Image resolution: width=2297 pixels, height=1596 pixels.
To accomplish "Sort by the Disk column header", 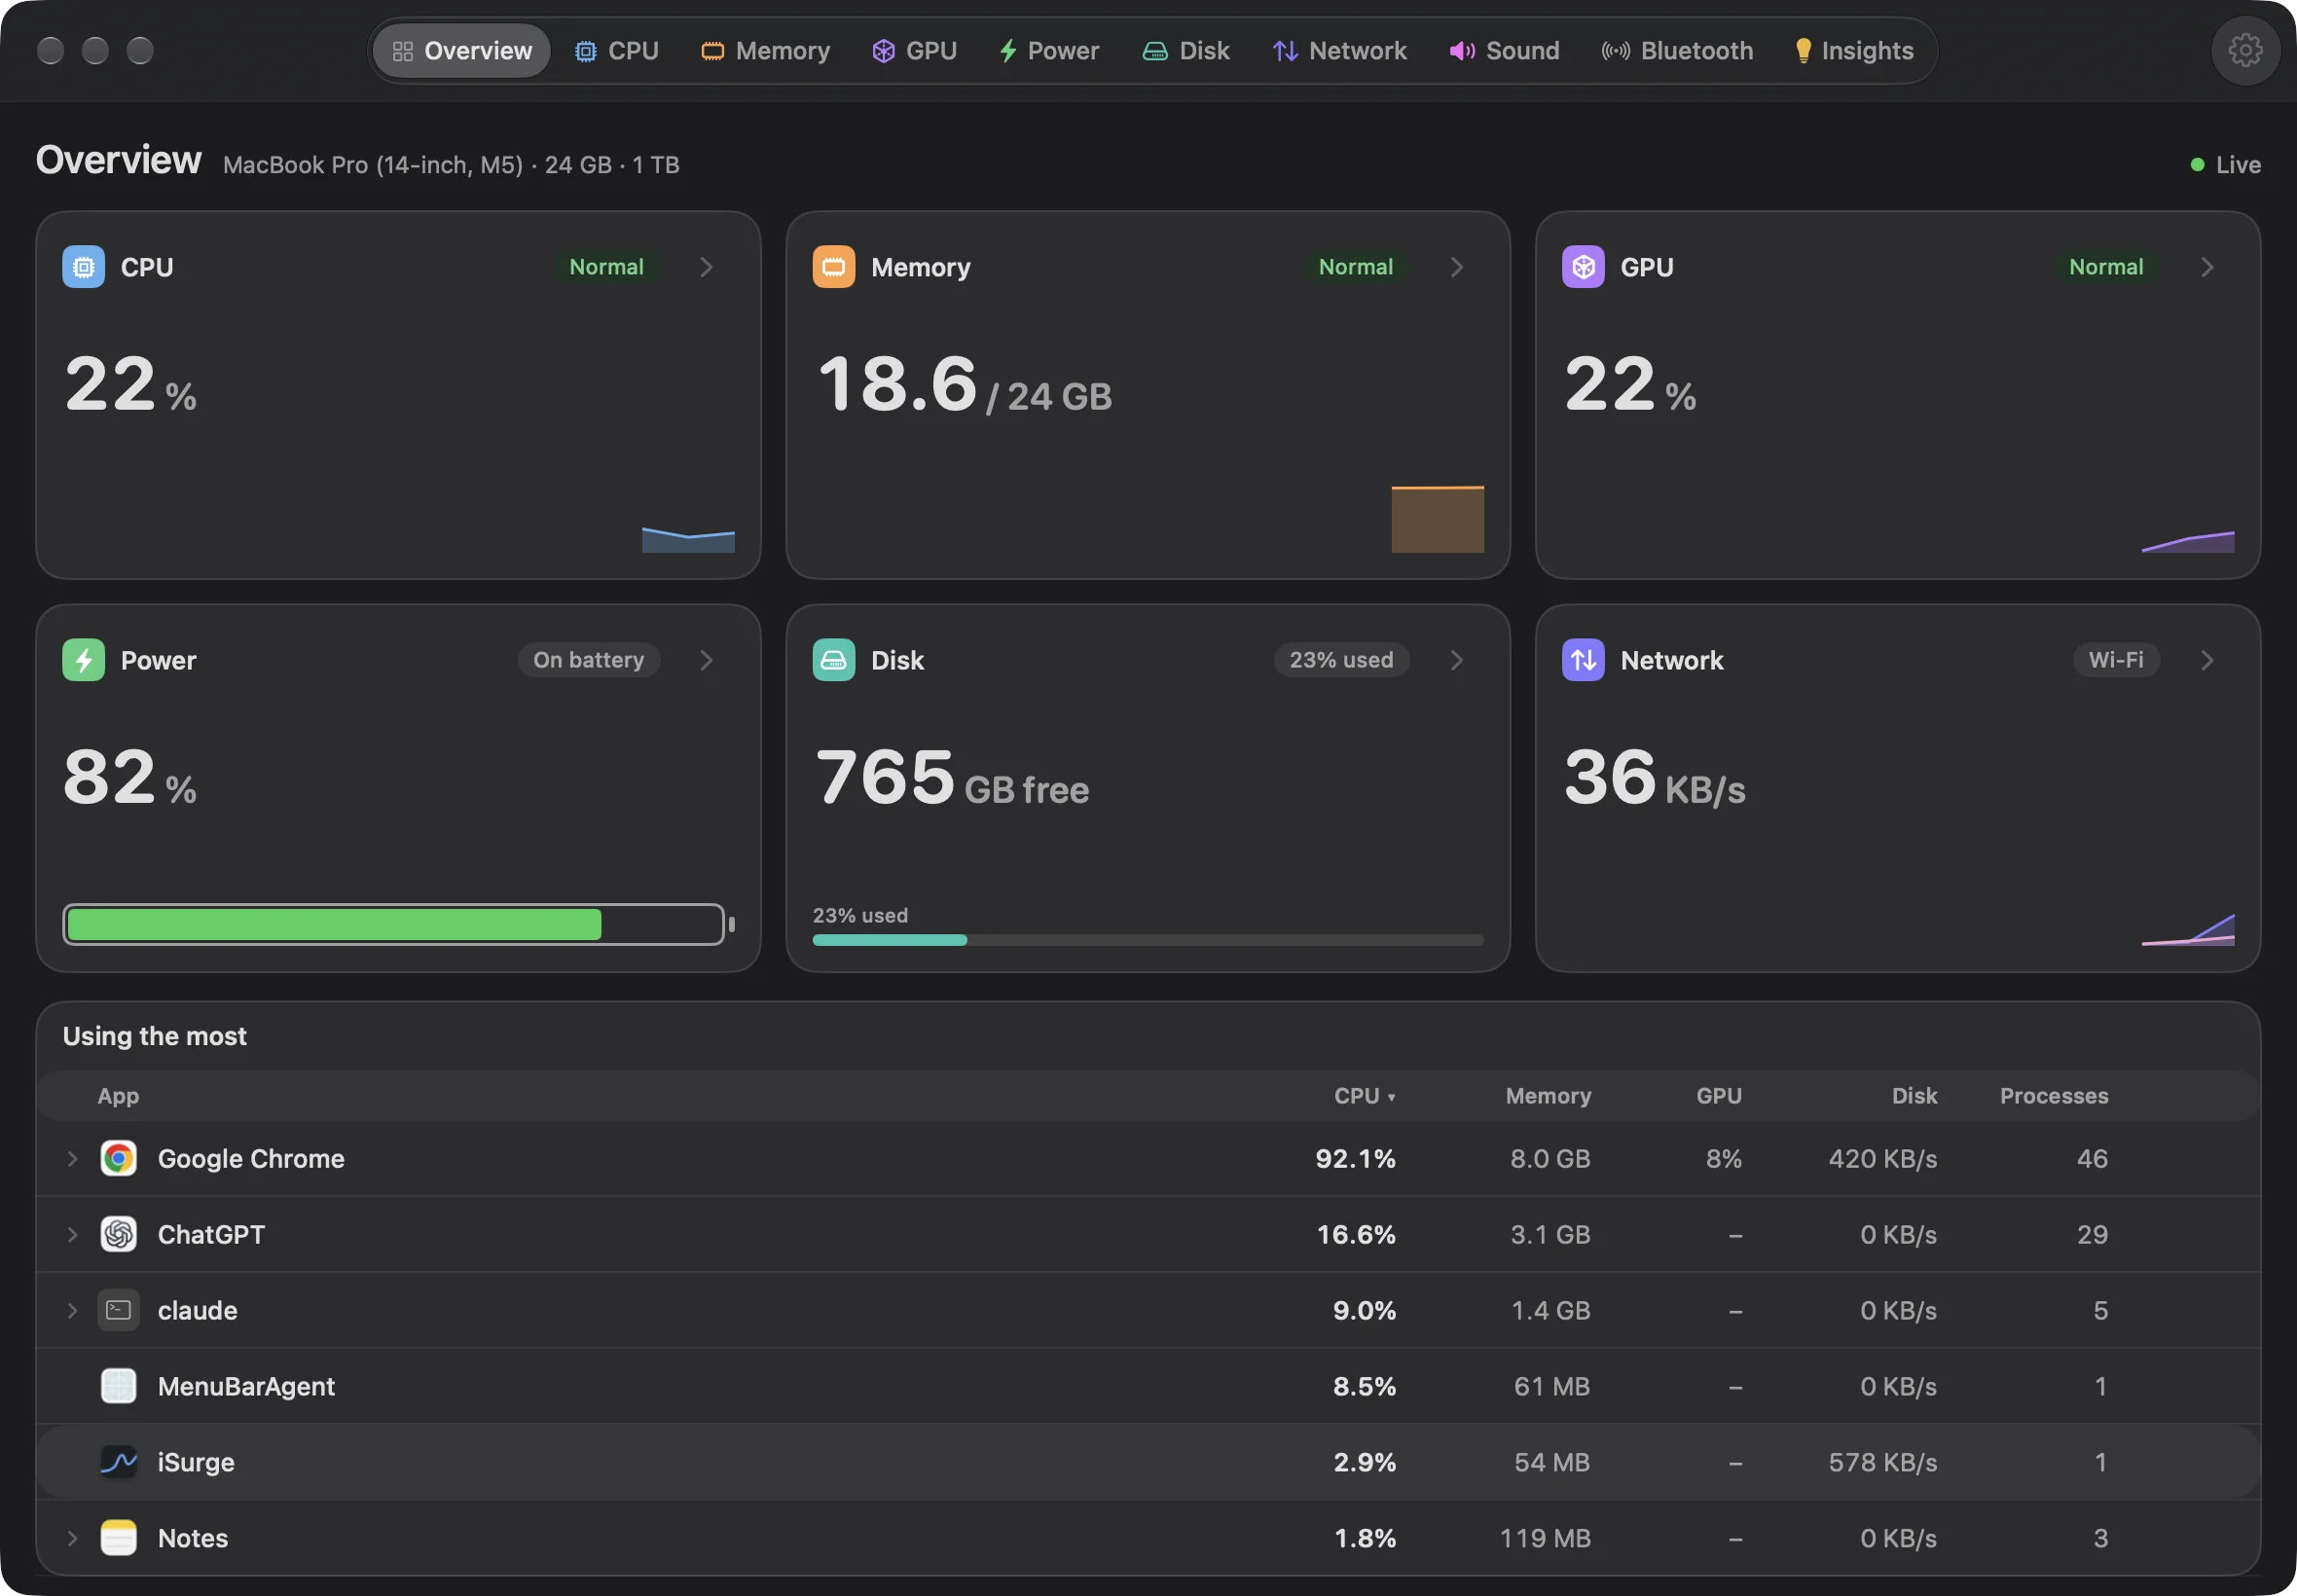I will point(1914,1096).
